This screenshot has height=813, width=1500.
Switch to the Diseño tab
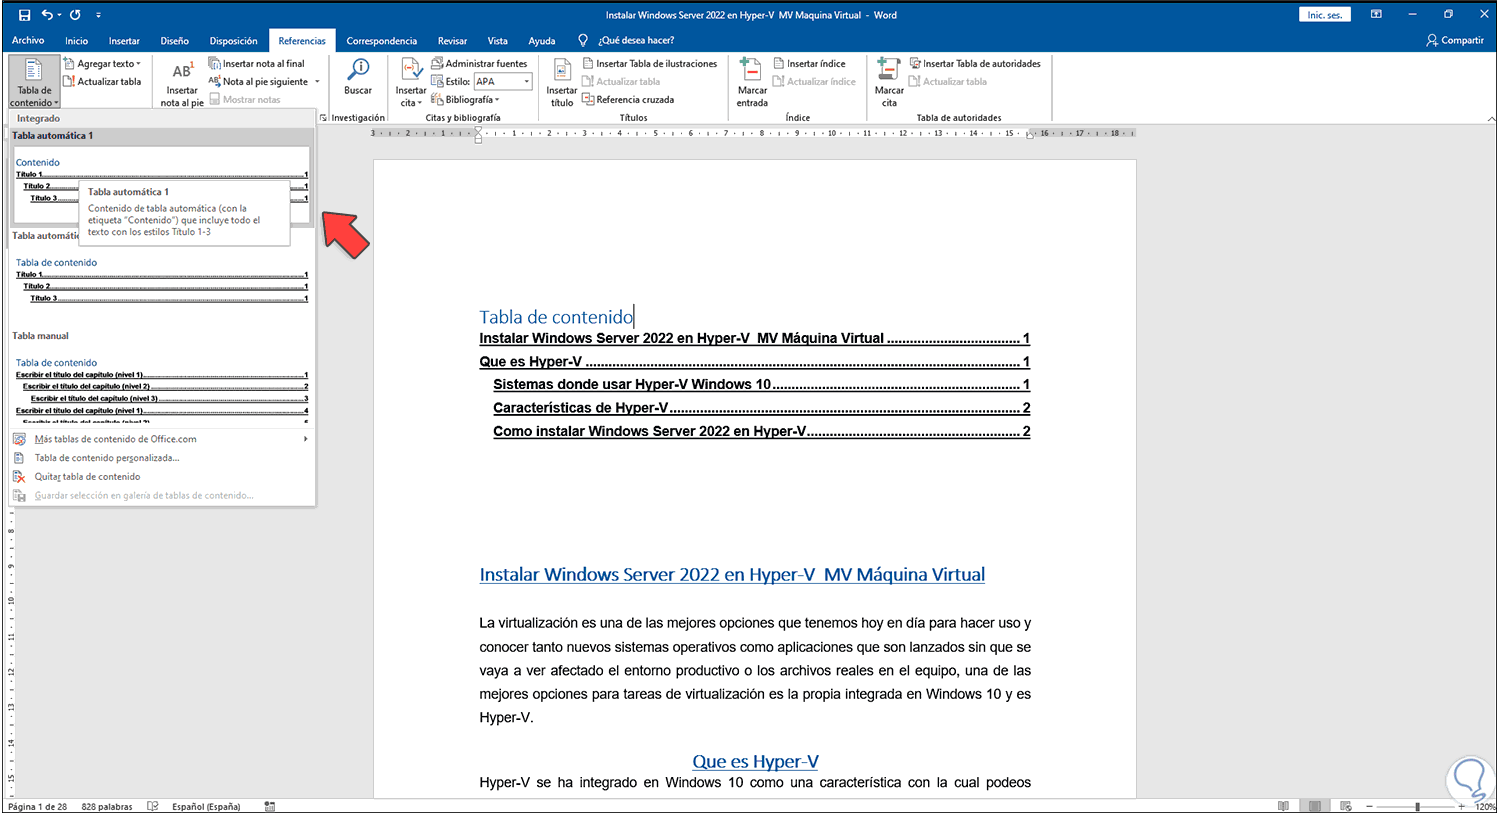tap(174, 41)
